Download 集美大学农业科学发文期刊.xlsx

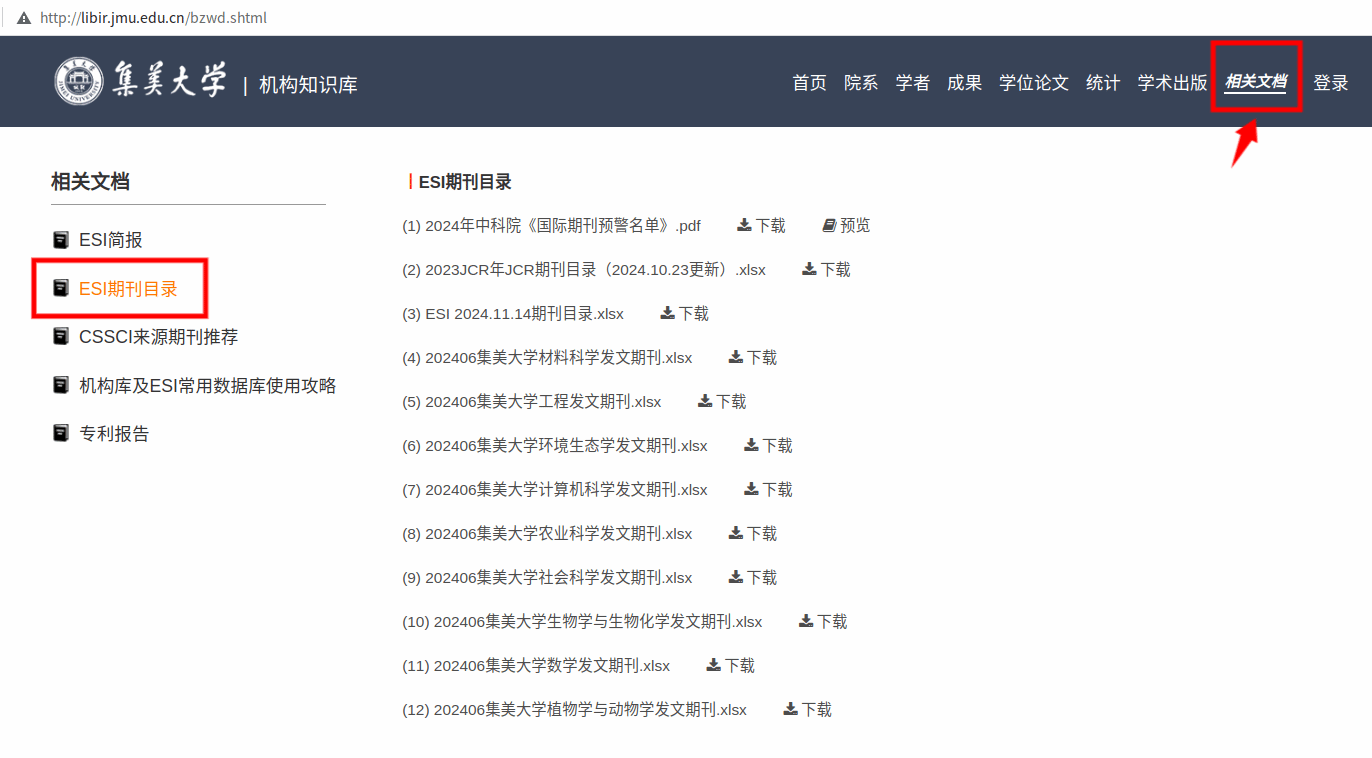tap(752, 534)
